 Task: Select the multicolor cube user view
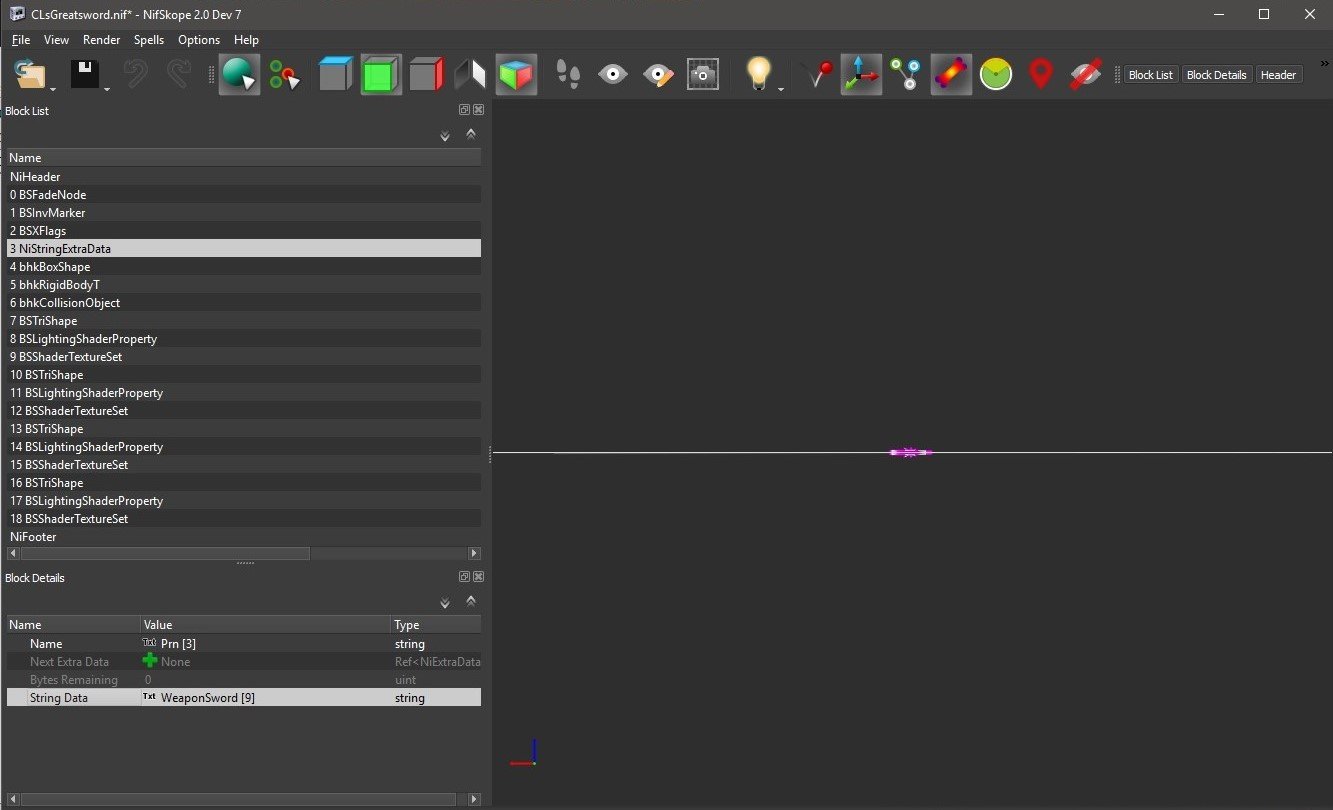pyautogui.click(x=516, y=75)
